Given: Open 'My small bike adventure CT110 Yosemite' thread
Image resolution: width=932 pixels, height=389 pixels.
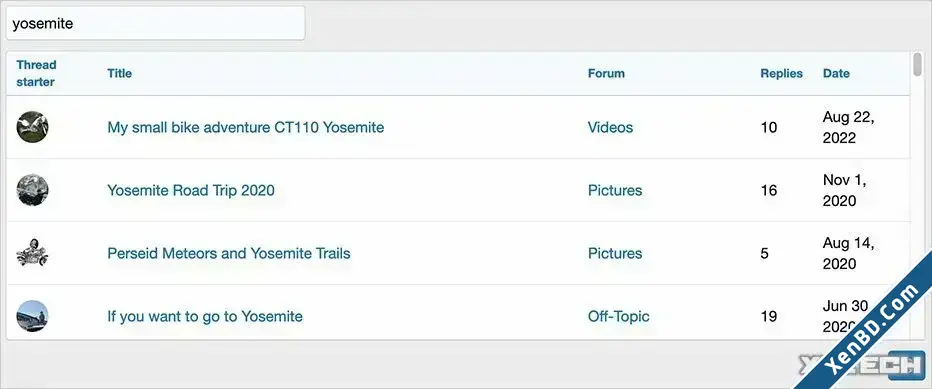Looking at the screenshot, I should [x=245, y=127].
